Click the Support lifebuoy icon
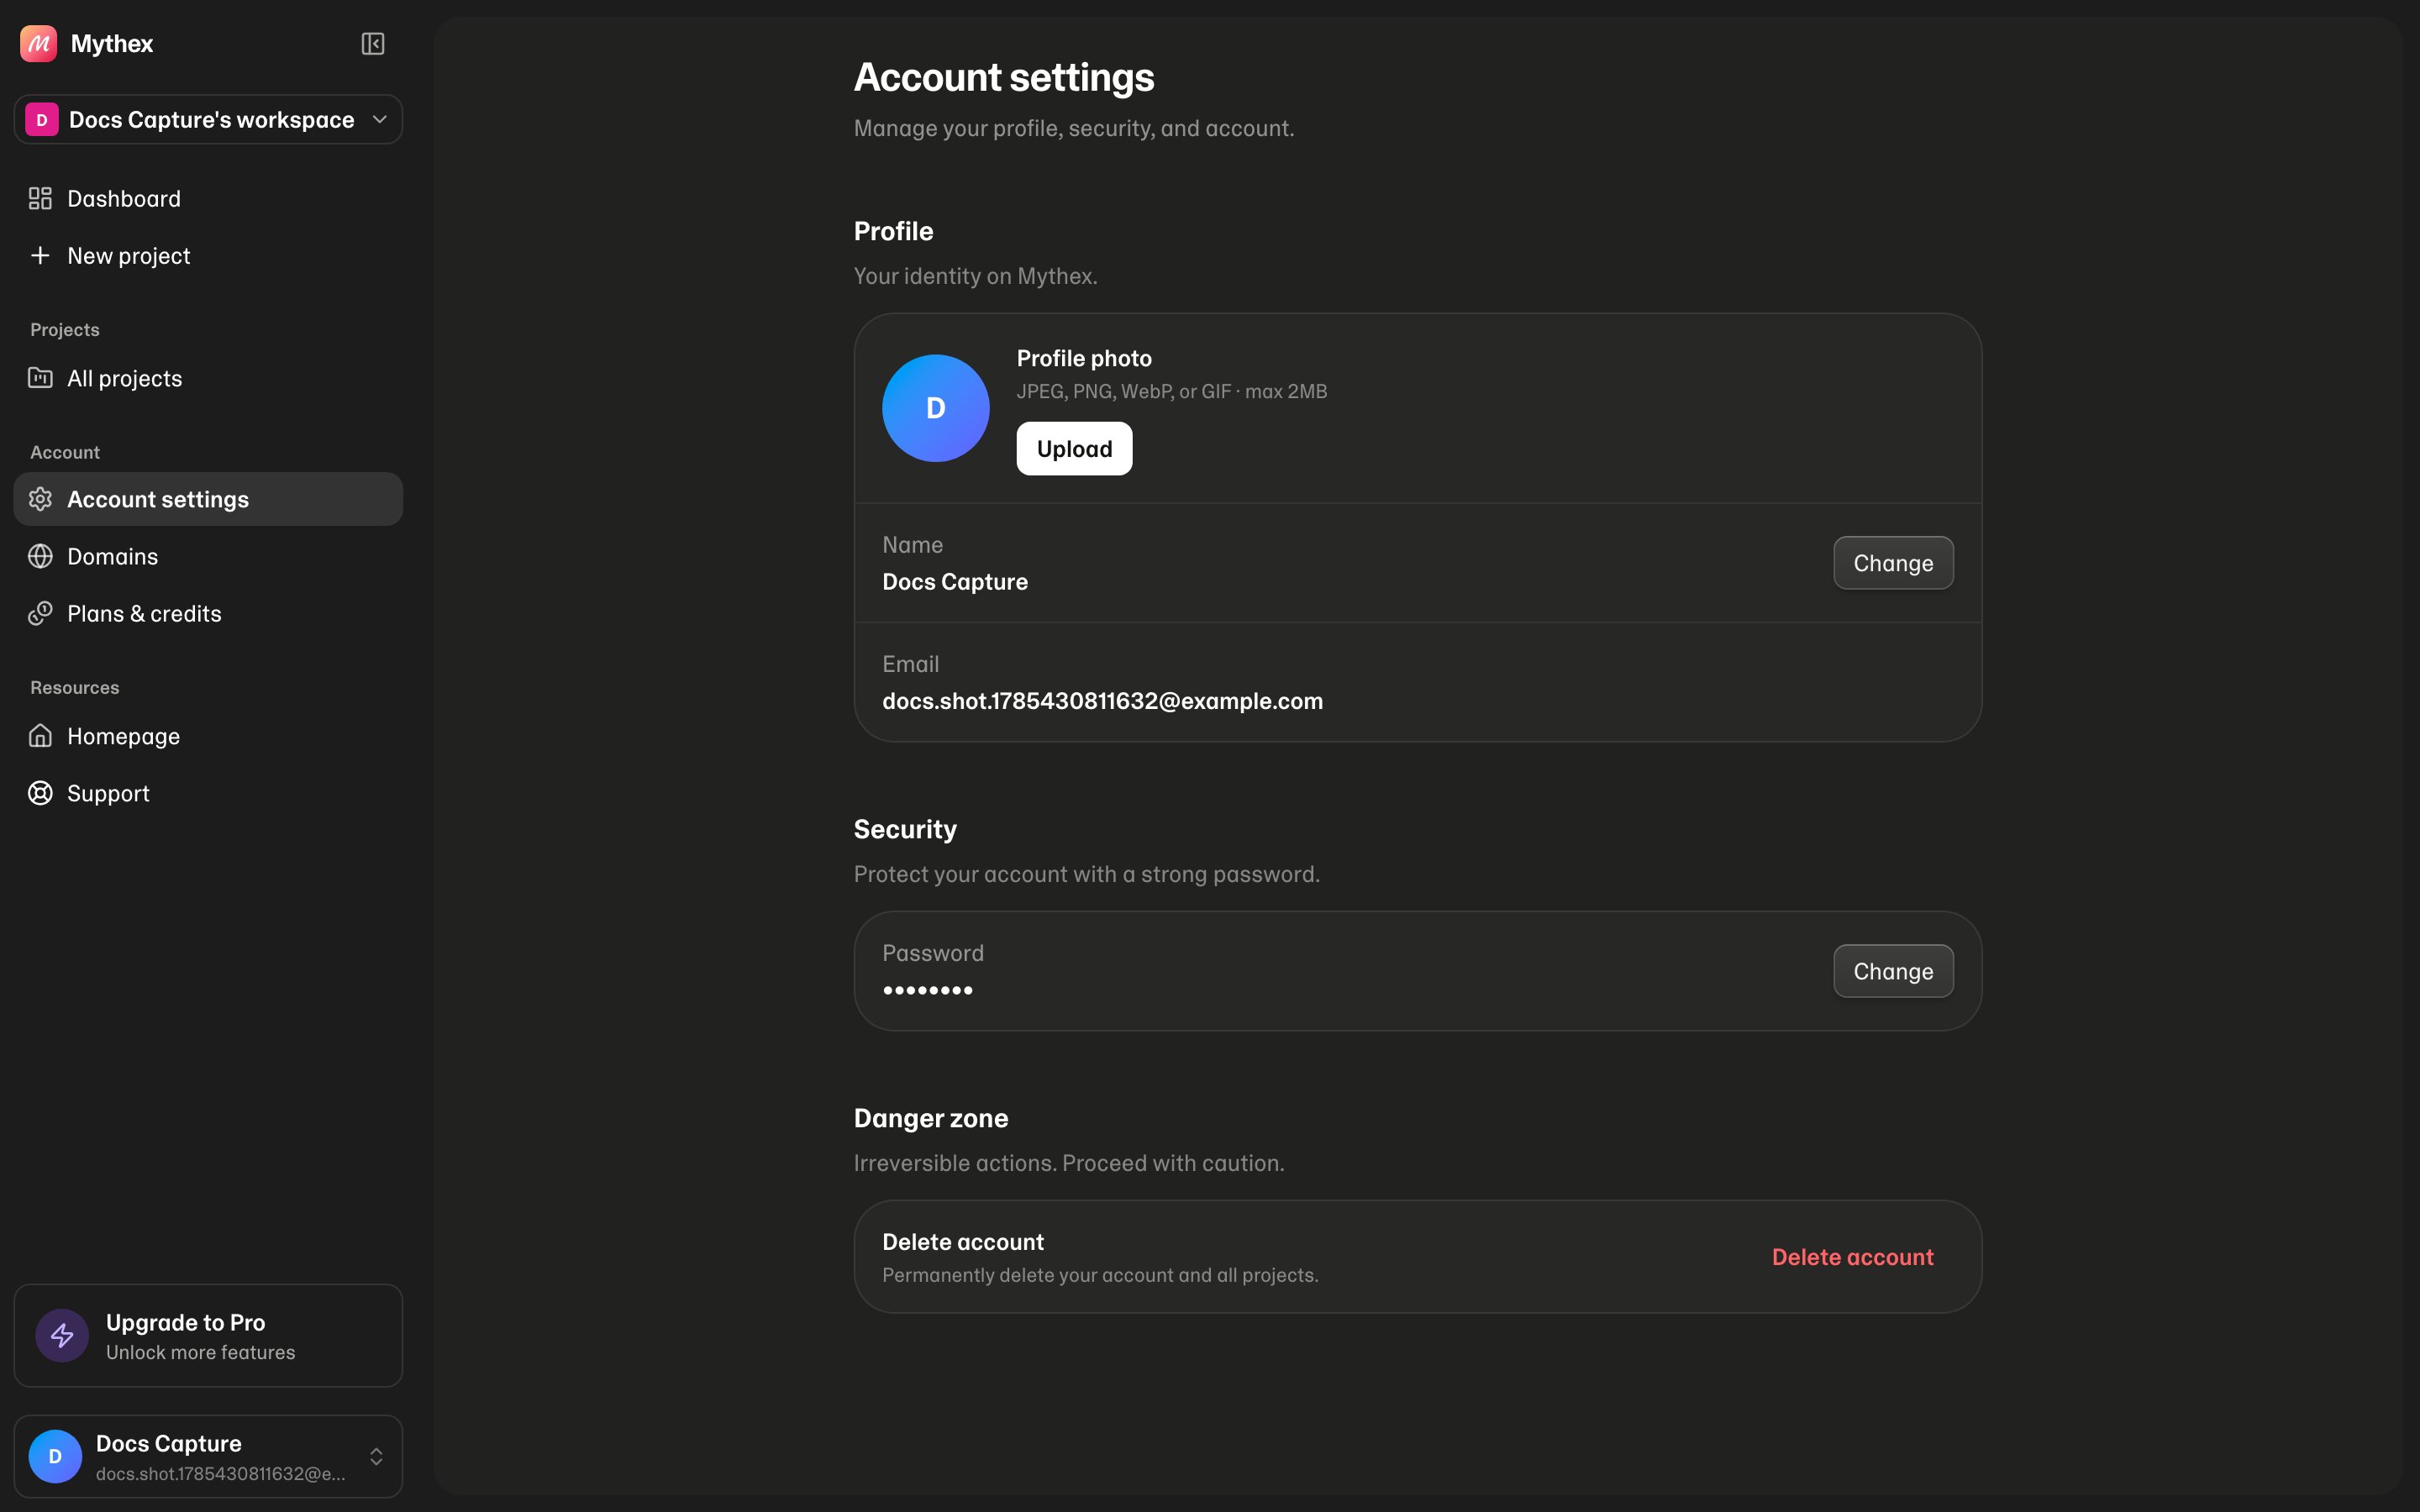Viewport: 2420px width, 1512px height. point(40,793)
